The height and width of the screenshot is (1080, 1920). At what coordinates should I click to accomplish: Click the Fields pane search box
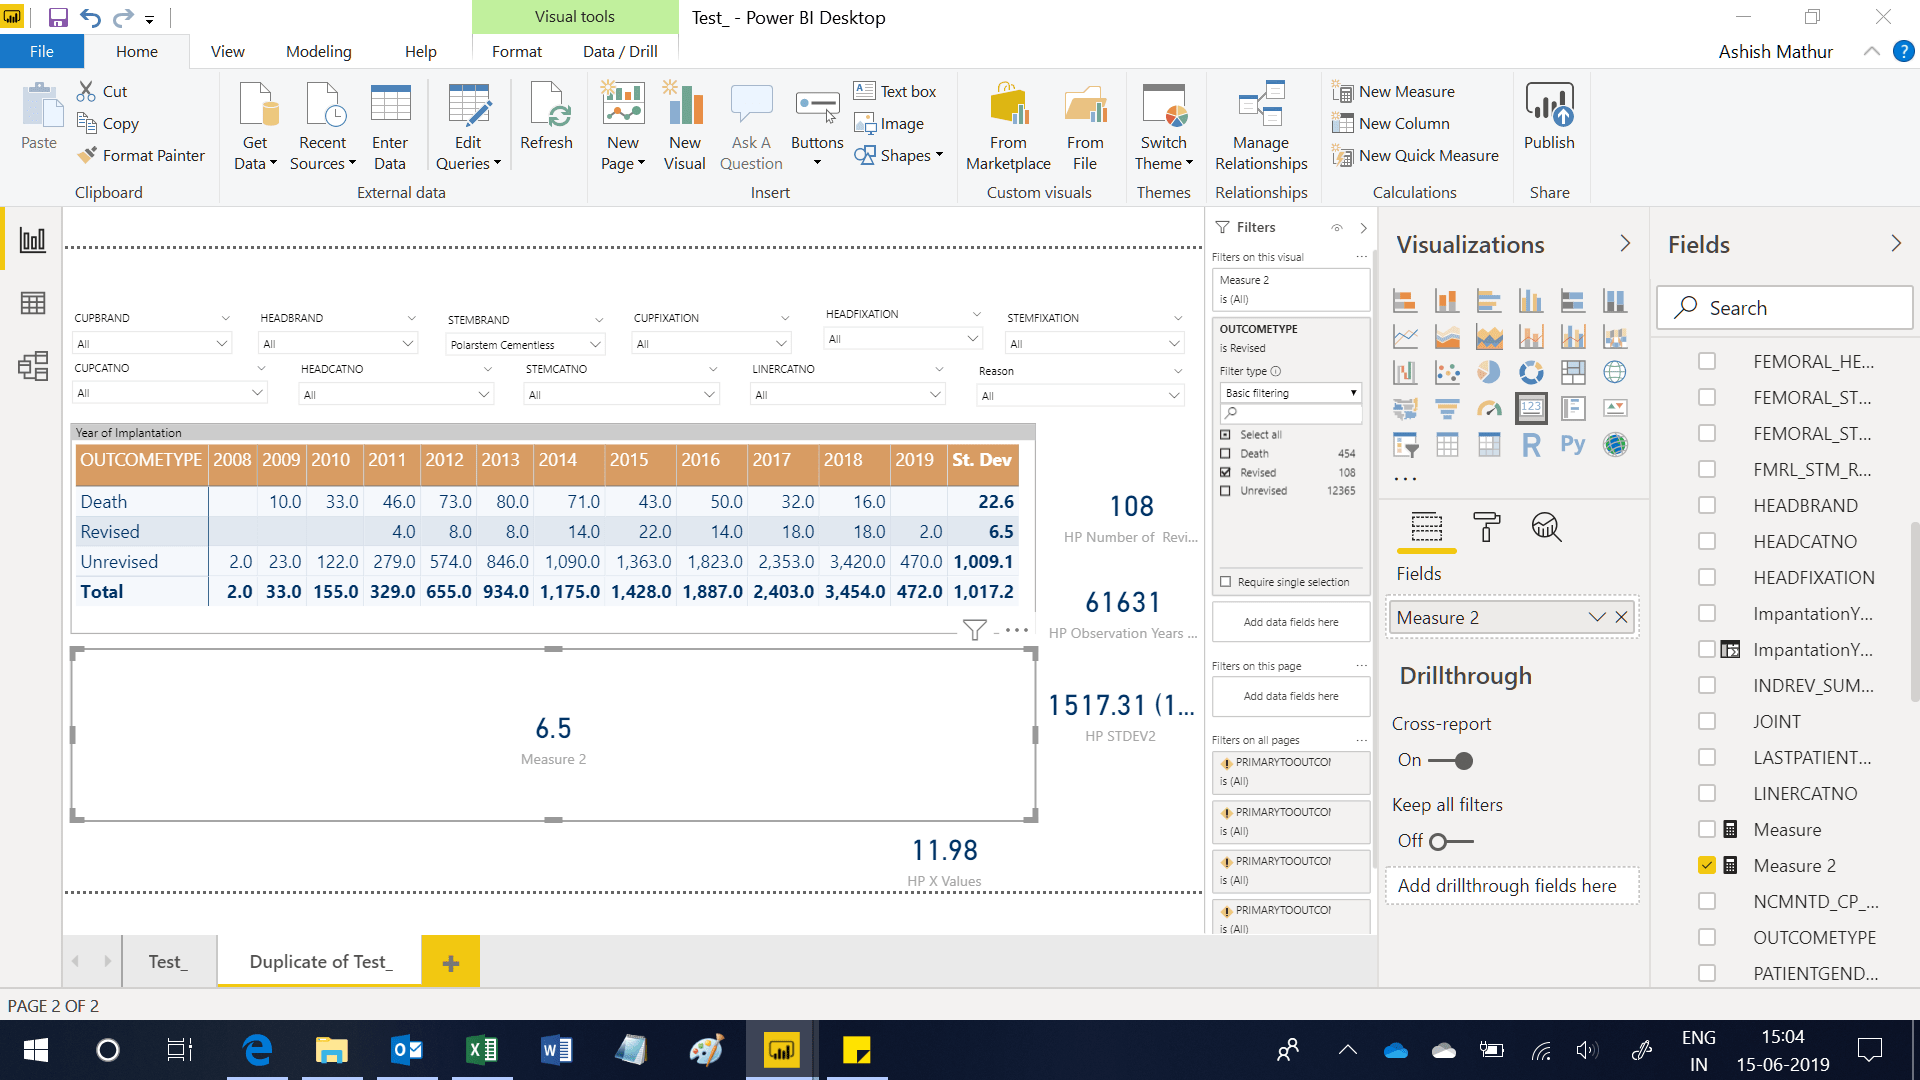coord(1785,308)
